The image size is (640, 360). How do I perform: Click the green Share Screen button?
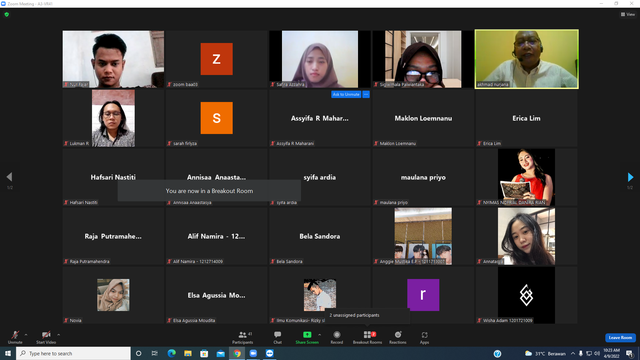[307, 337]
